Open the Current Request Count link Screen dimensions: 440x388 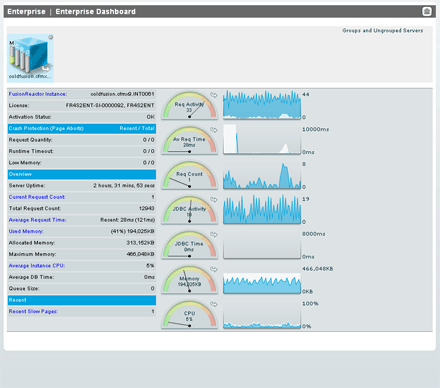click(37, 197)
